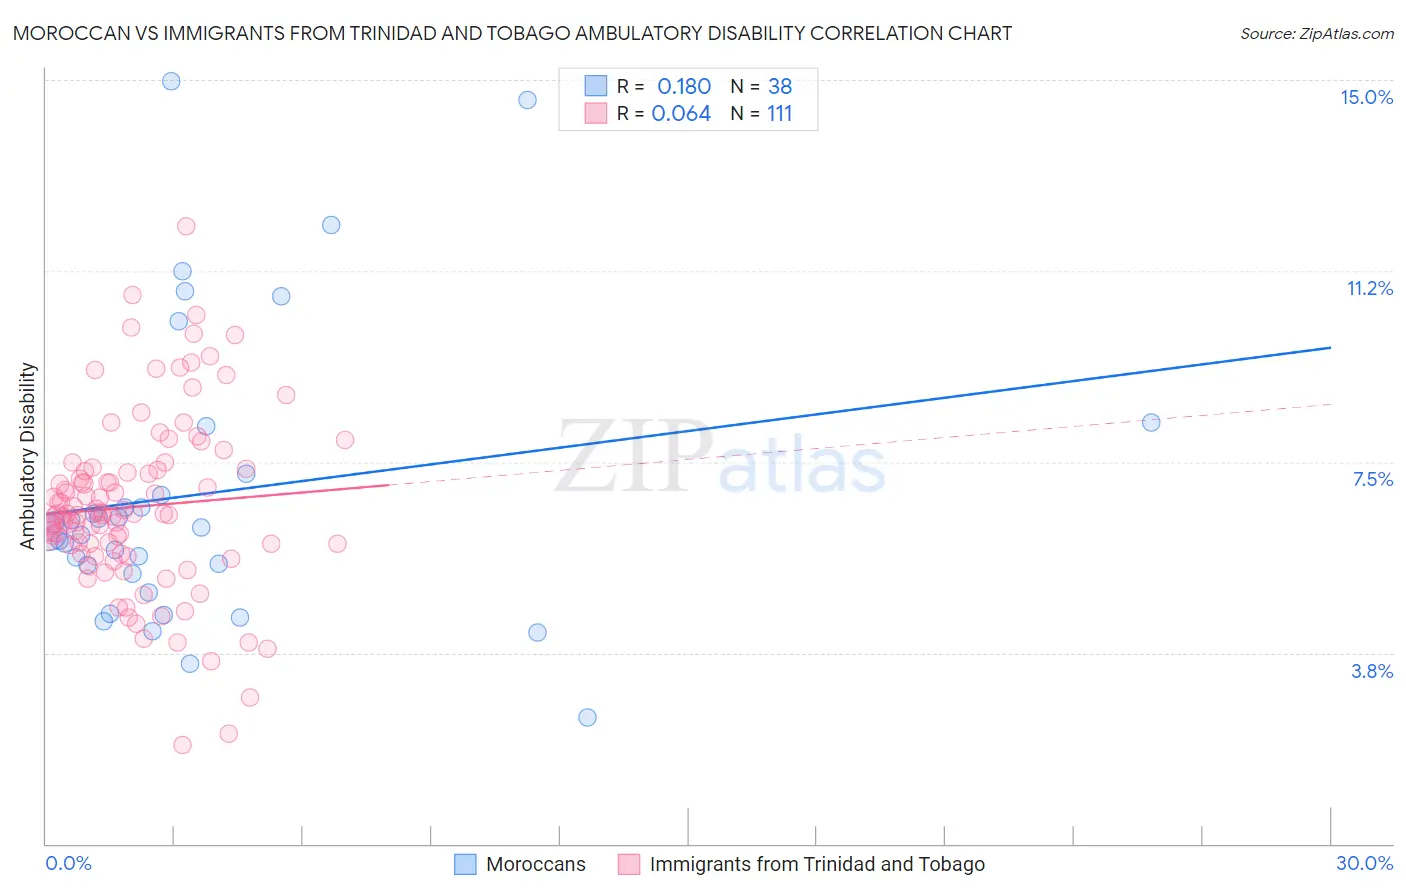
Task: Click the 30.0% x-axis label
Action: (1364, 863)
